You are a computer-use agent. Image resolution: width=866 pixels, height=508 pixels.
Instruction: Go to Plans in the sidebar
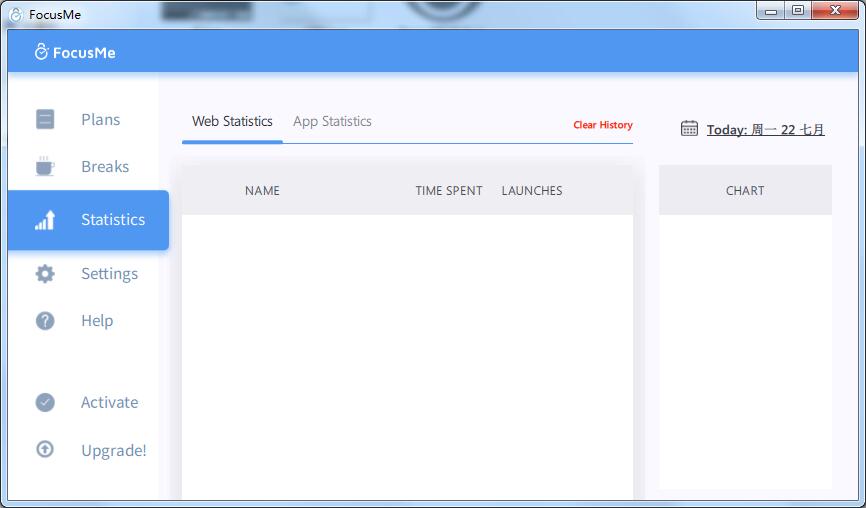pyautogui.click(x=101, y=119)
